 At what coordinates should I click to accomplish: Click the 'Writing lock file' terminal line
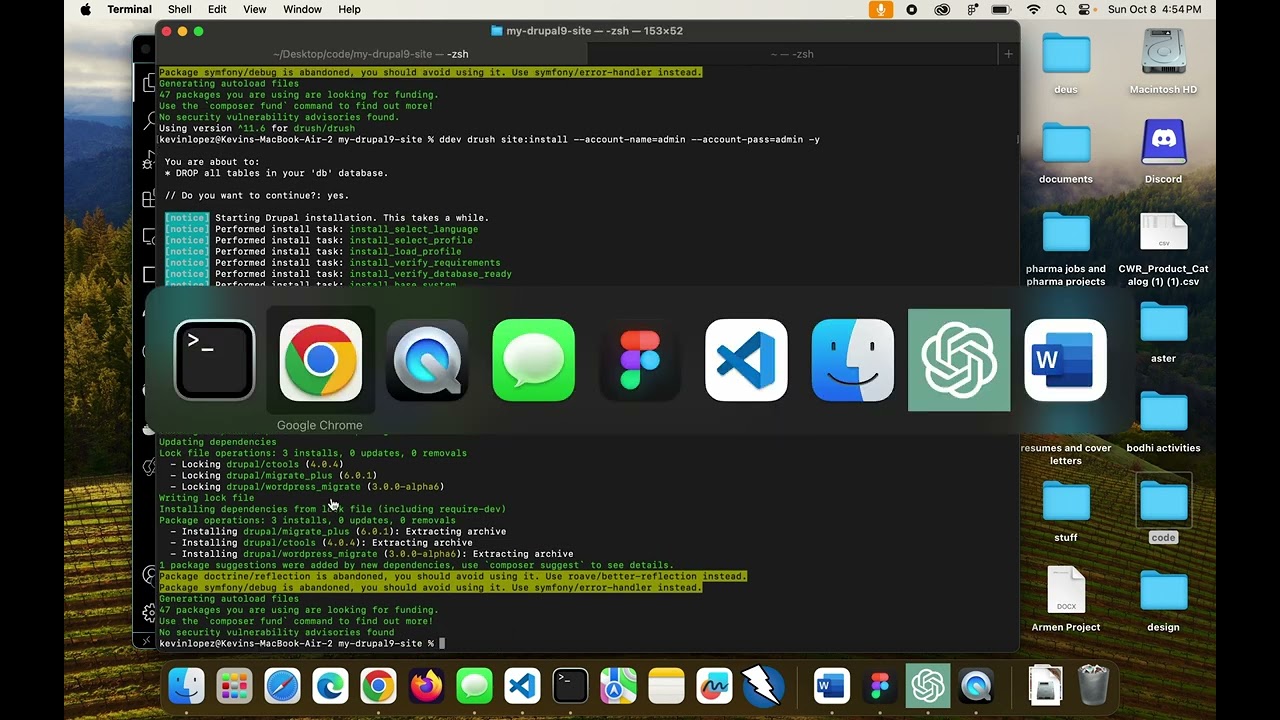(207, 498)
